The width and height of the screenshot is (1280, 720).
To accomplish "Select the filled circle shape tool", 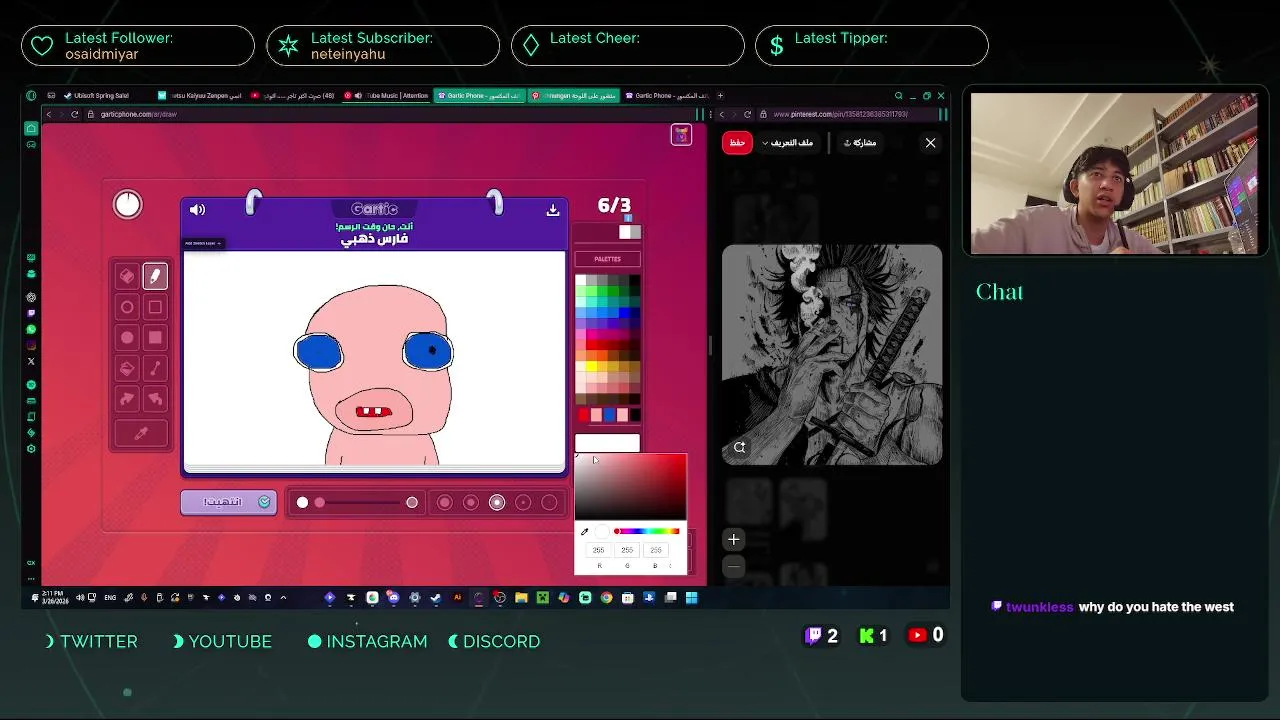I will pyautogui.click(x=127, y=338).
